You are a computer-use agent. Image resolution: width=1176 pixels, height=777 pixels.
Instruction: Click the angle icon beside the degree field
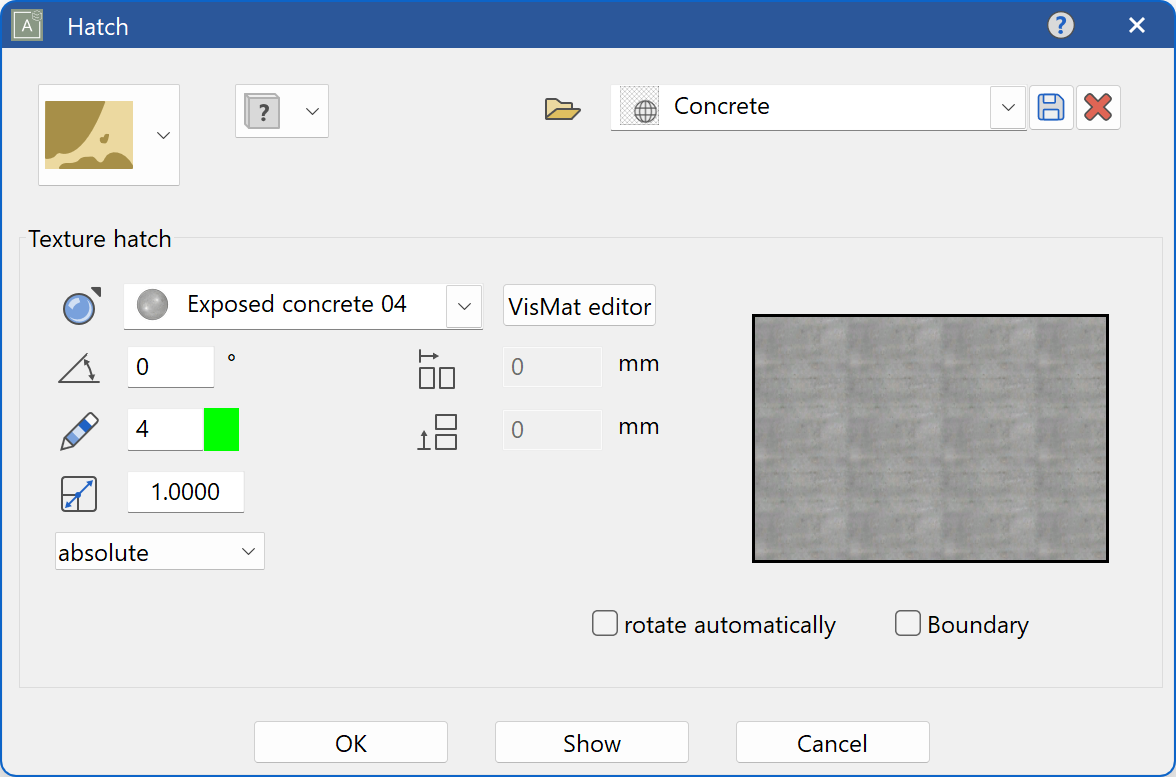pos(79,368)
